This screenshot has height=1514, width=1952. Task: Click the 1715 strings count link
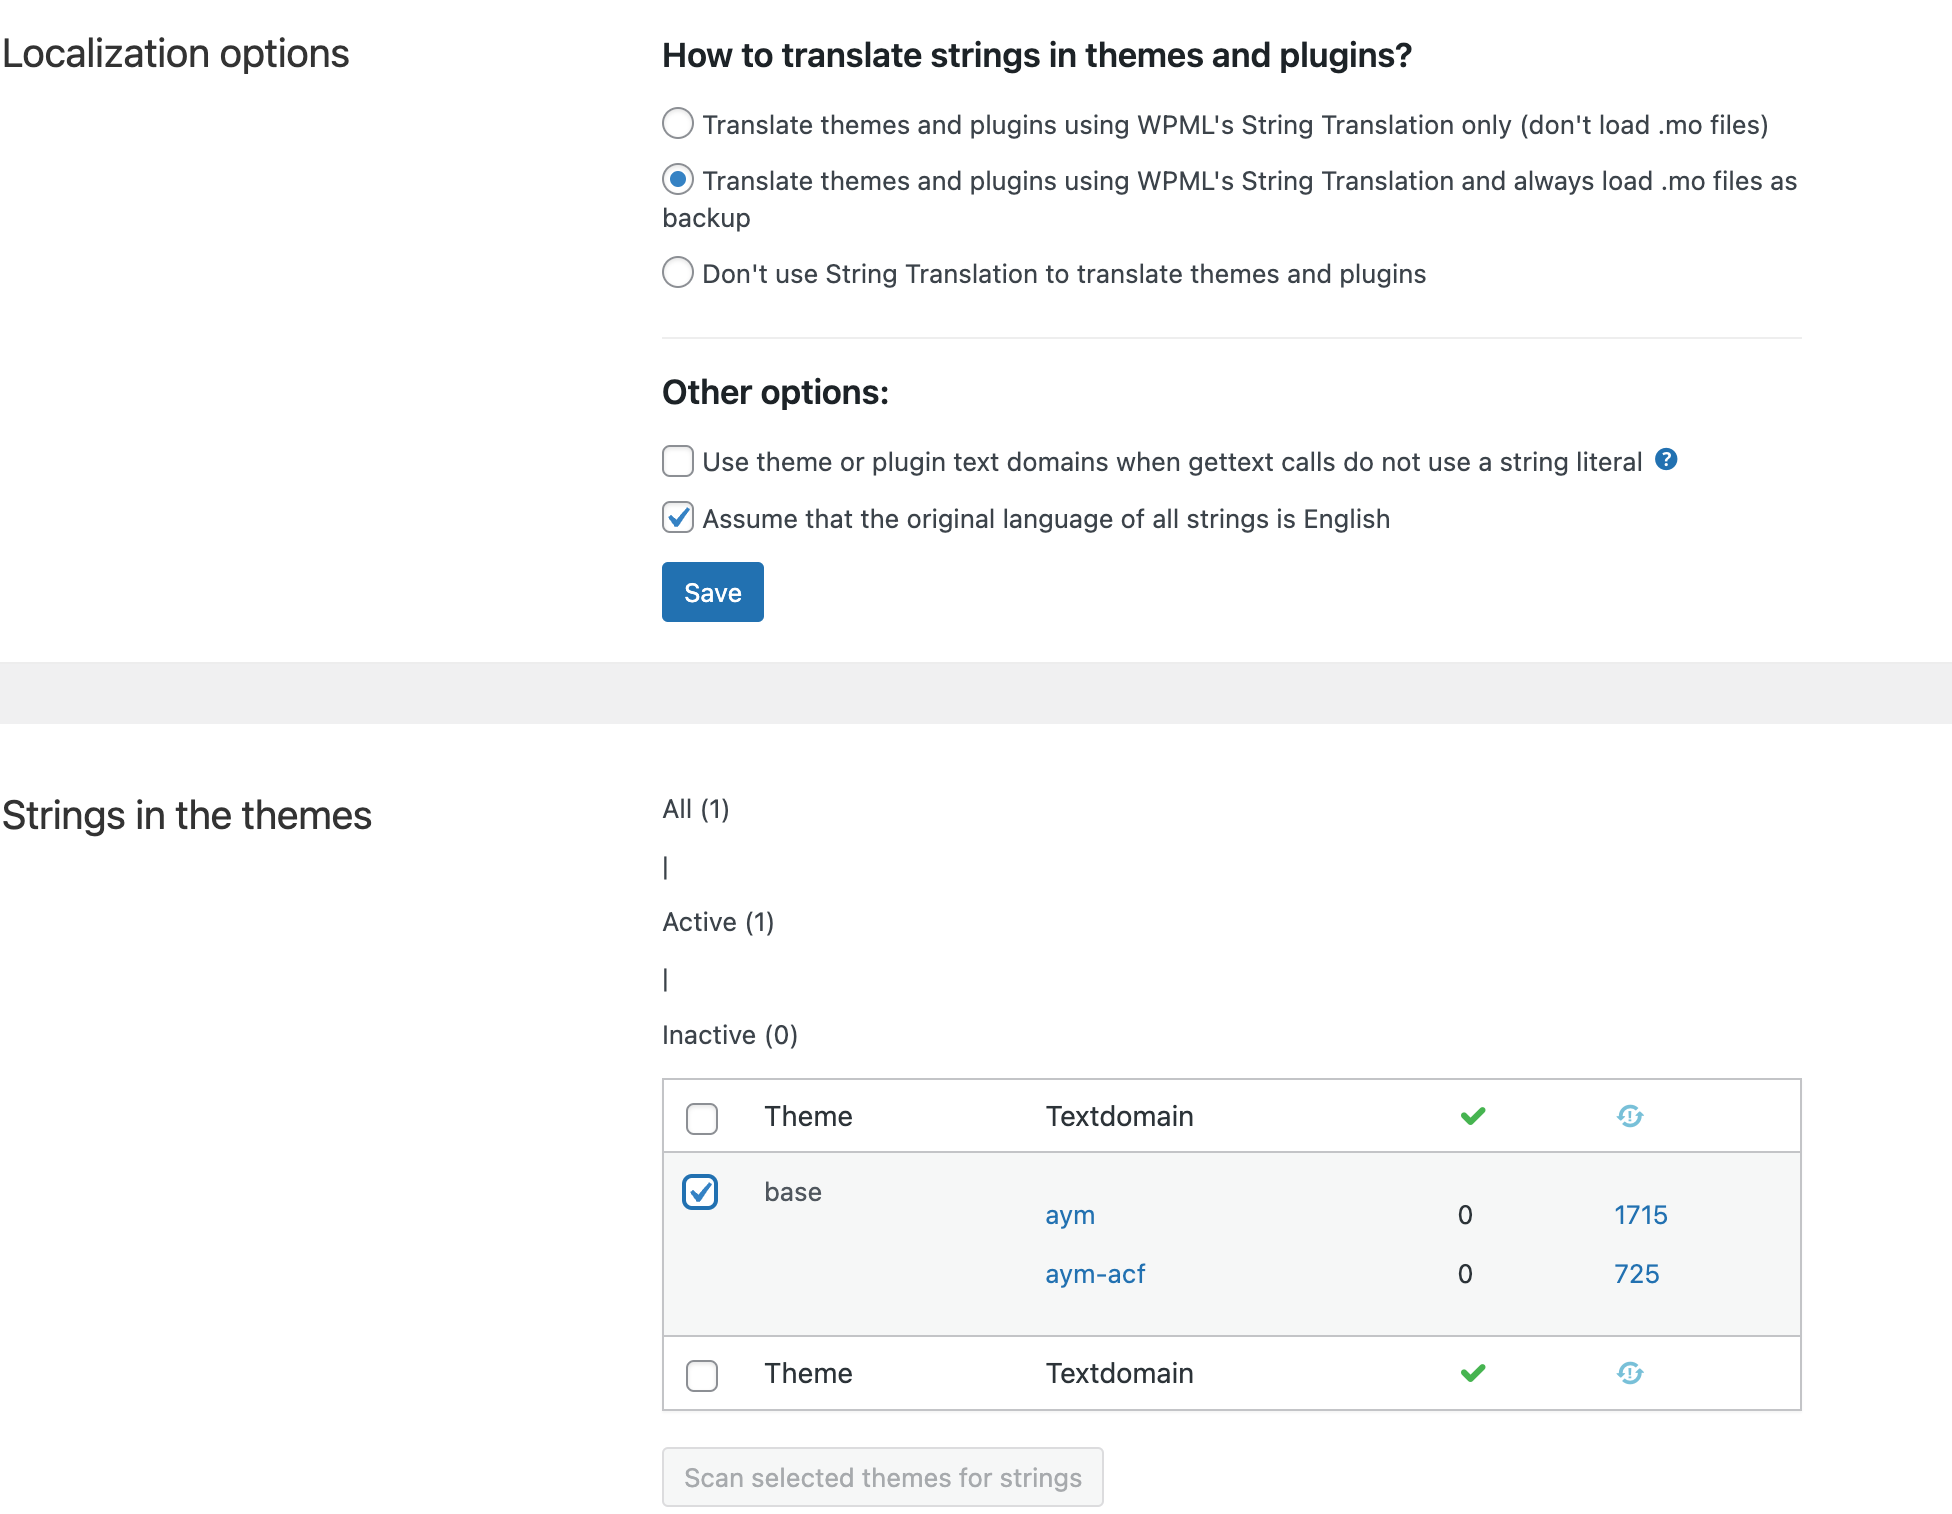point(1640,1215)
